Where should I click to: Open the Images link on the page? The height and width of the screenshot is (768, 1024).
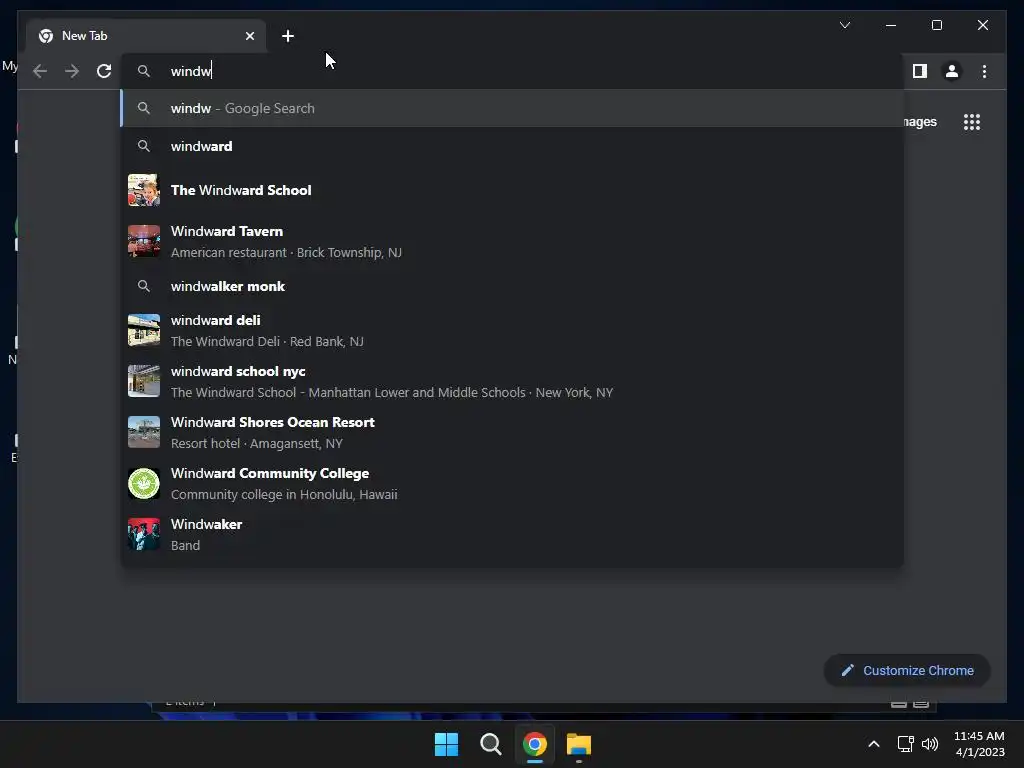[x=920, y=122]
